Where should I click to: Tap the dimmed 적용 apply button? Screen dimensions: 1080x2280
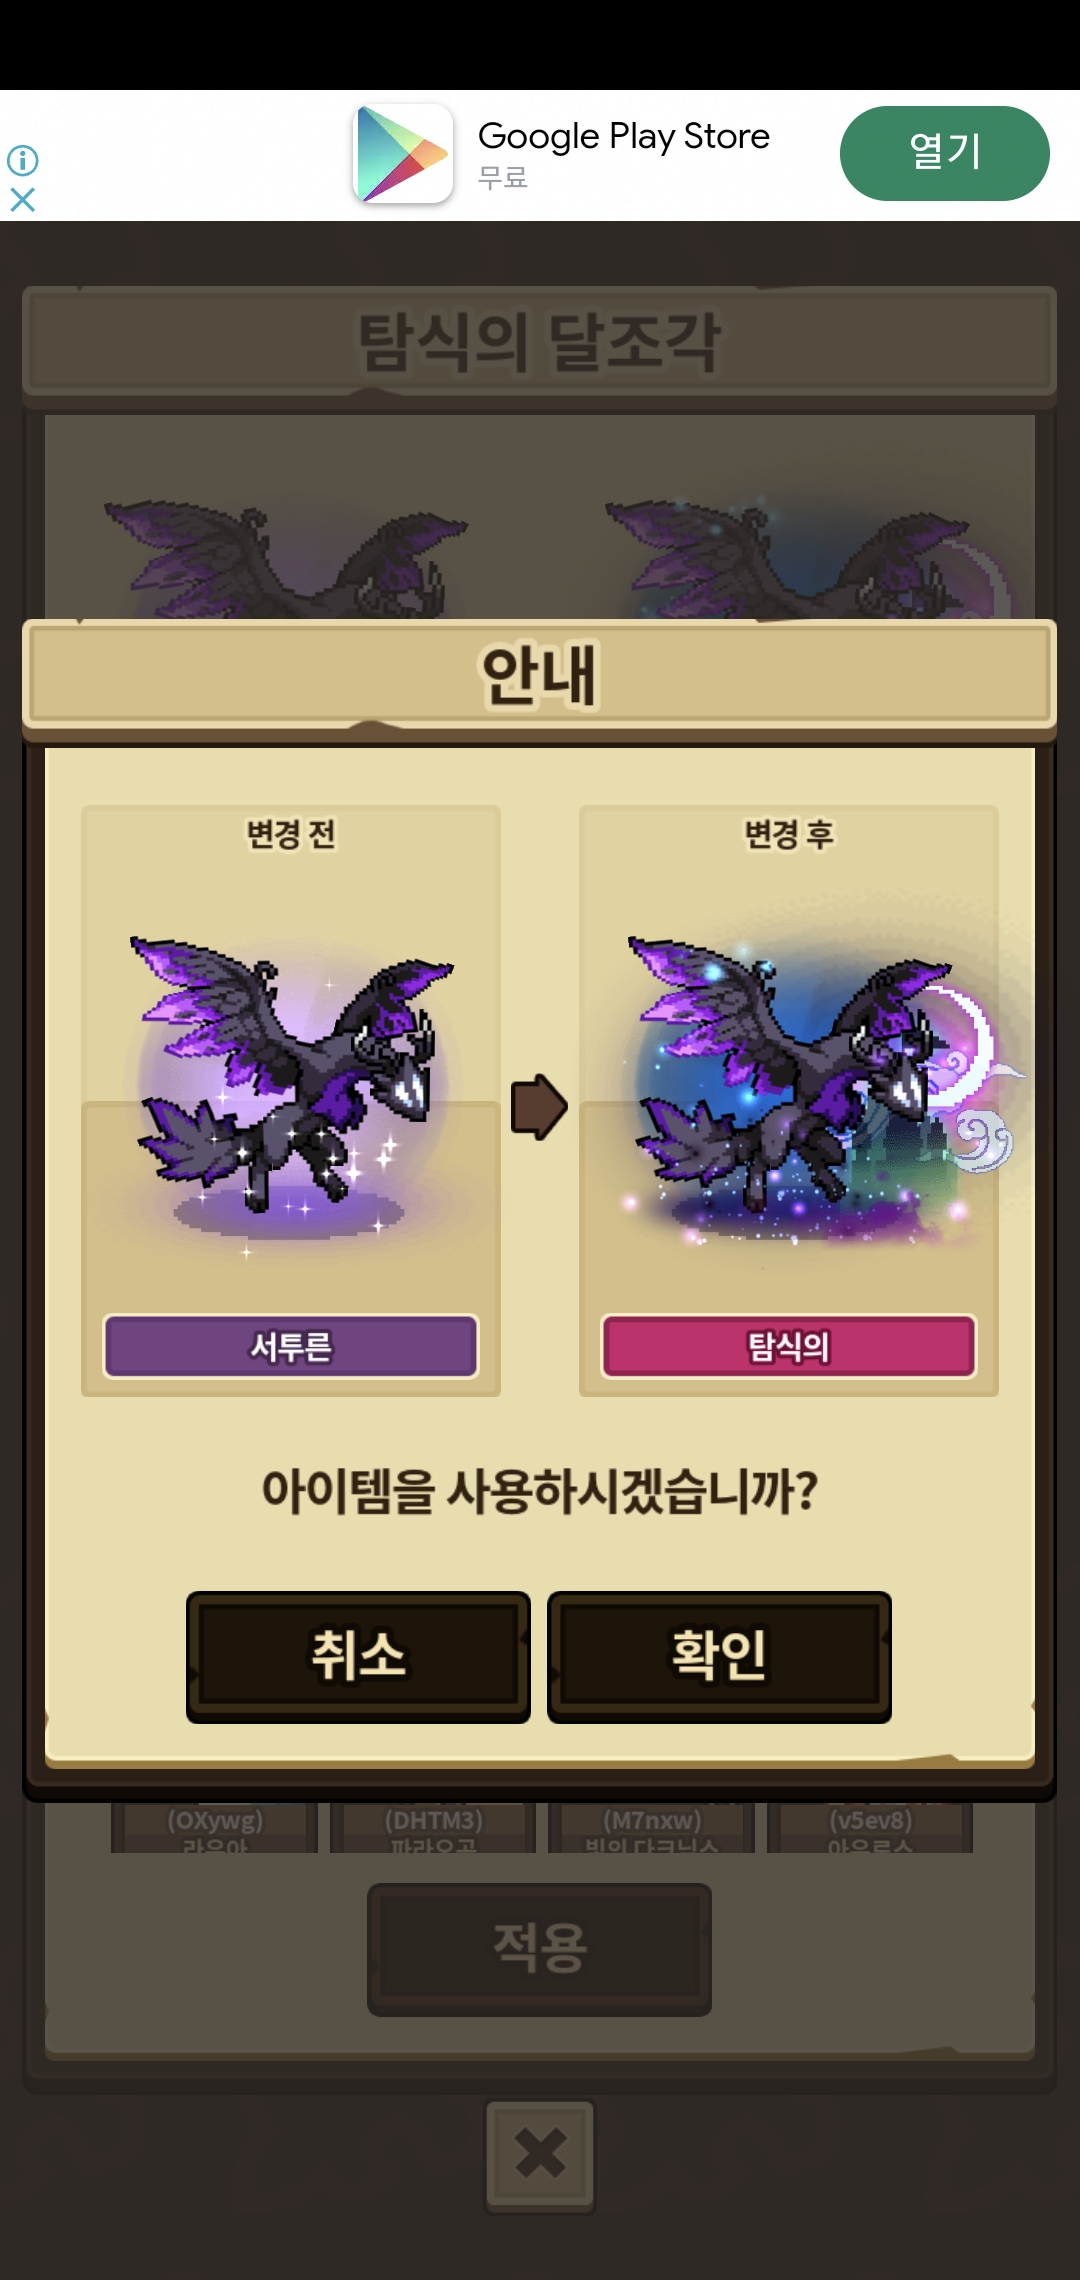(x=539, y=1949)
